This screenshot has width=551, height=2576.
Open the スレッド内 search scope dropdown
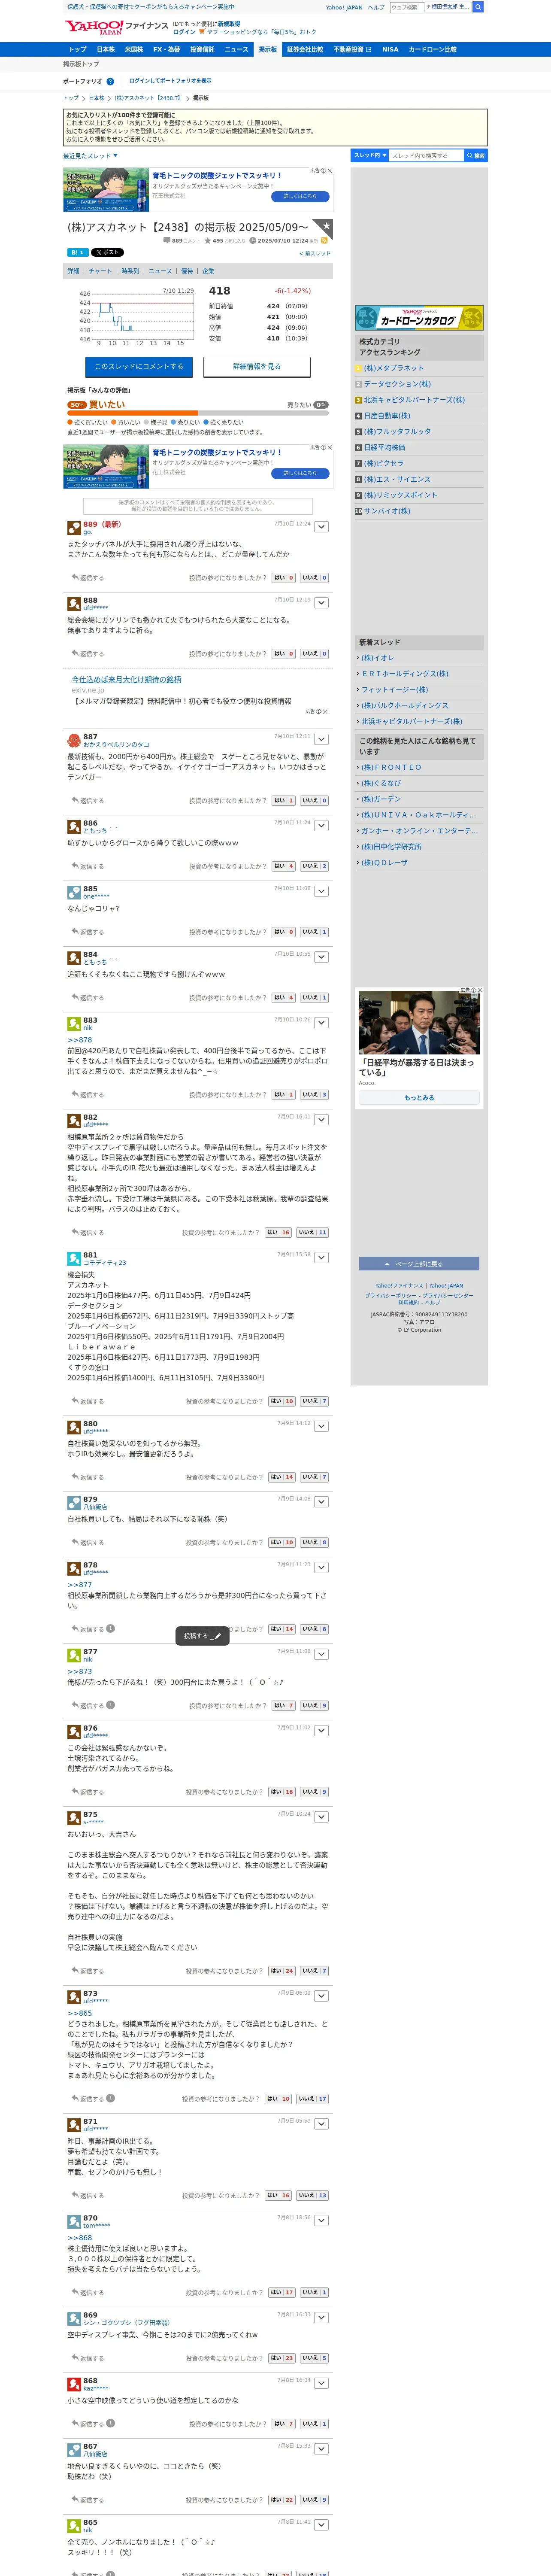(369, 156)
